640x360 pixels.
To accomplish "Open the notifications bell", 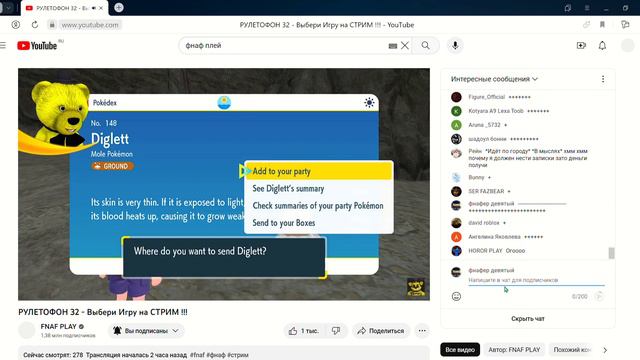I will pos(602,46).
